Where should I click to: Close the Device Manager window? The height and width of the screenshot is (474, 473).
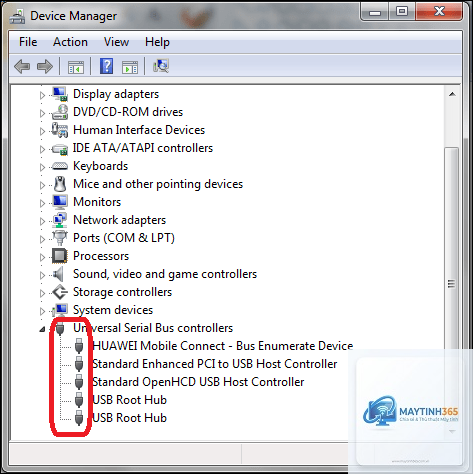pos(439,12)
